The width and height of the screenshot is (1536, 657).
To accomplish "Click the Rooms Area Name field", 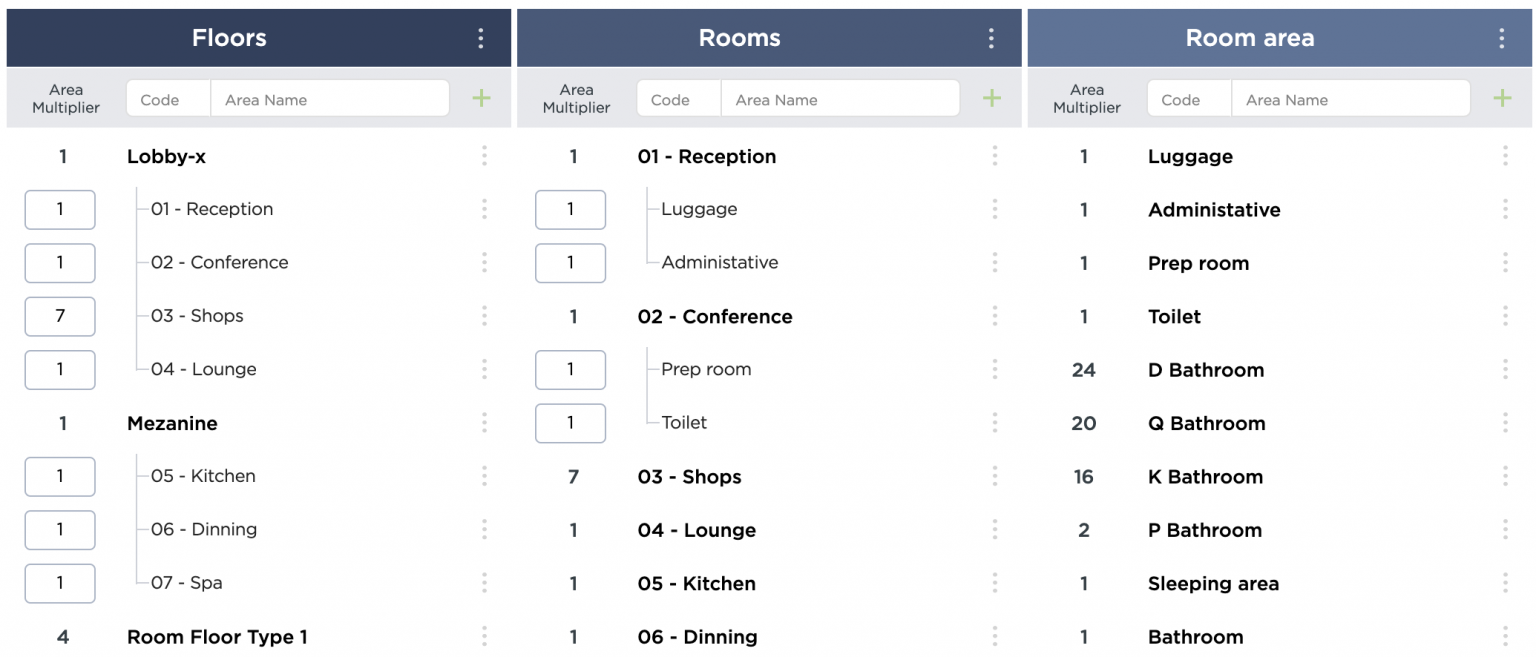I will [840, 99].
